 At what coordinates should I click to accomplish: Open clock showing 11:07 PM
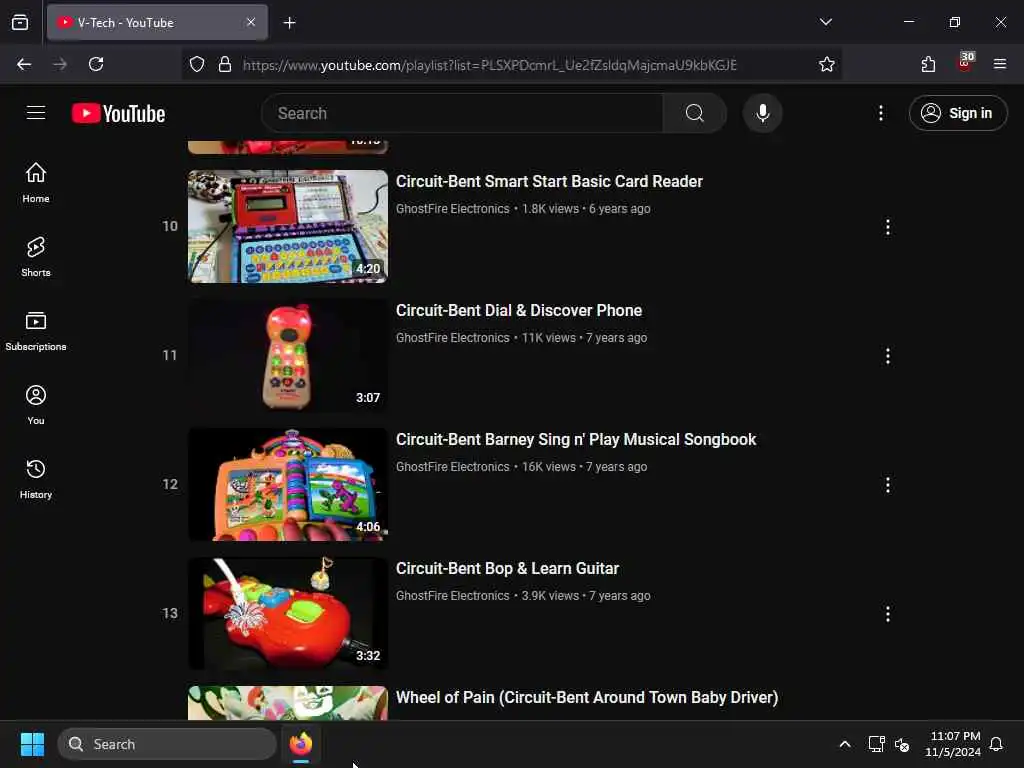point(952,744)
